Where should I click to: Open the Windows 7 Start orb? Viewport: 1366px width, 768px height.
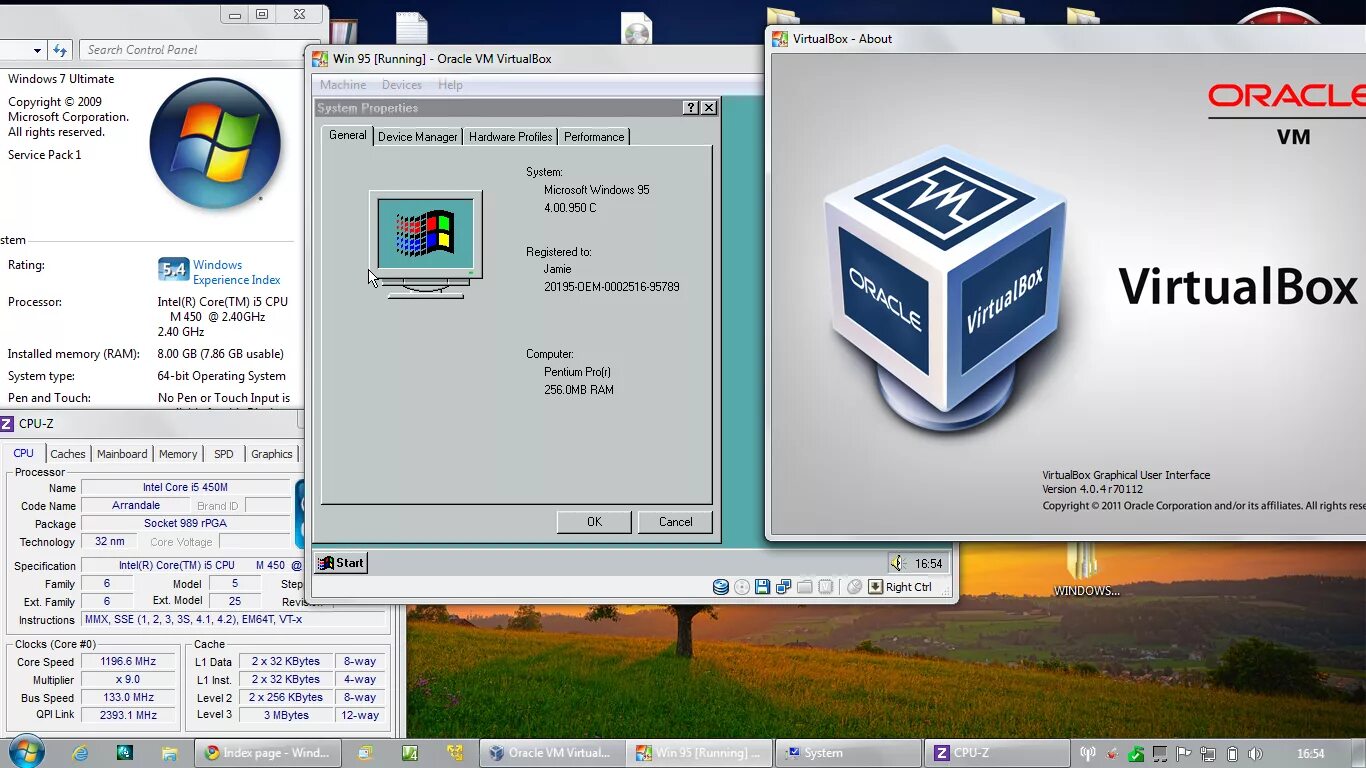click(x=26, y=752)
